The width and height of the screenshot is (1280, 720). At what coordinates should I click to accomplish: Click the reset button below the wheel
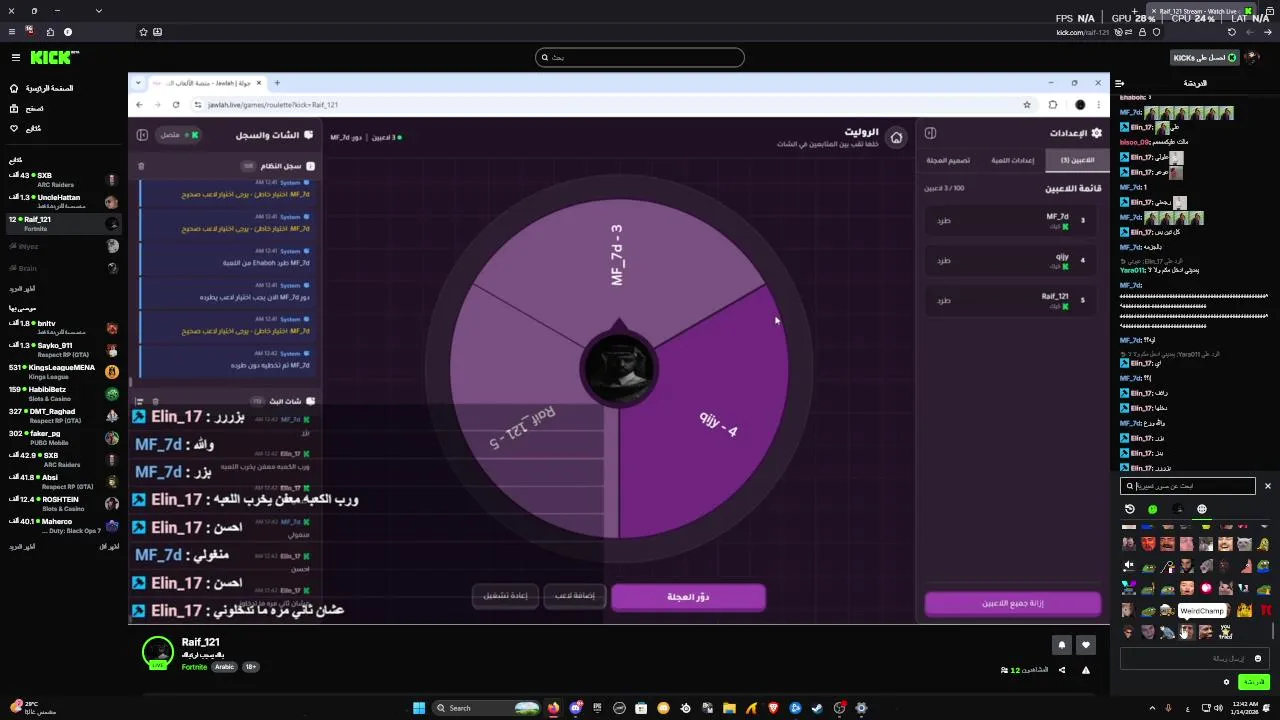click(x=505, y=596)
